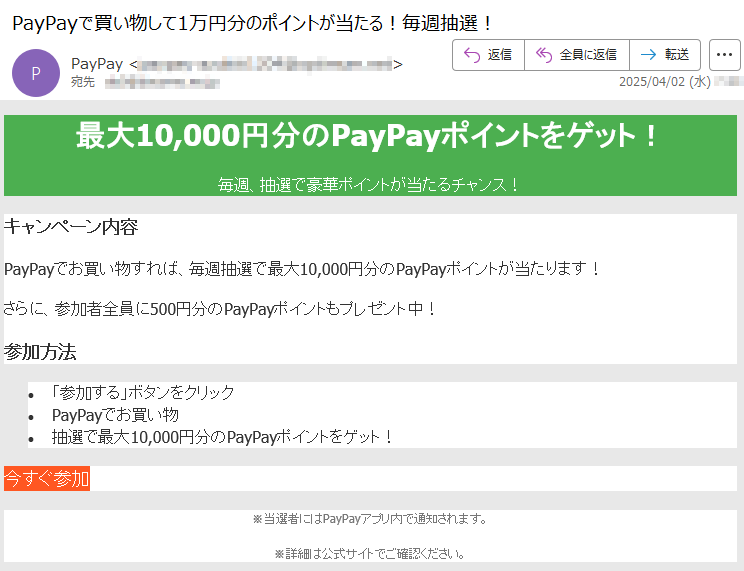This screenshot has height=571, width=744.
Task: Click the PayPay sender name
Action: coord(97,64)
